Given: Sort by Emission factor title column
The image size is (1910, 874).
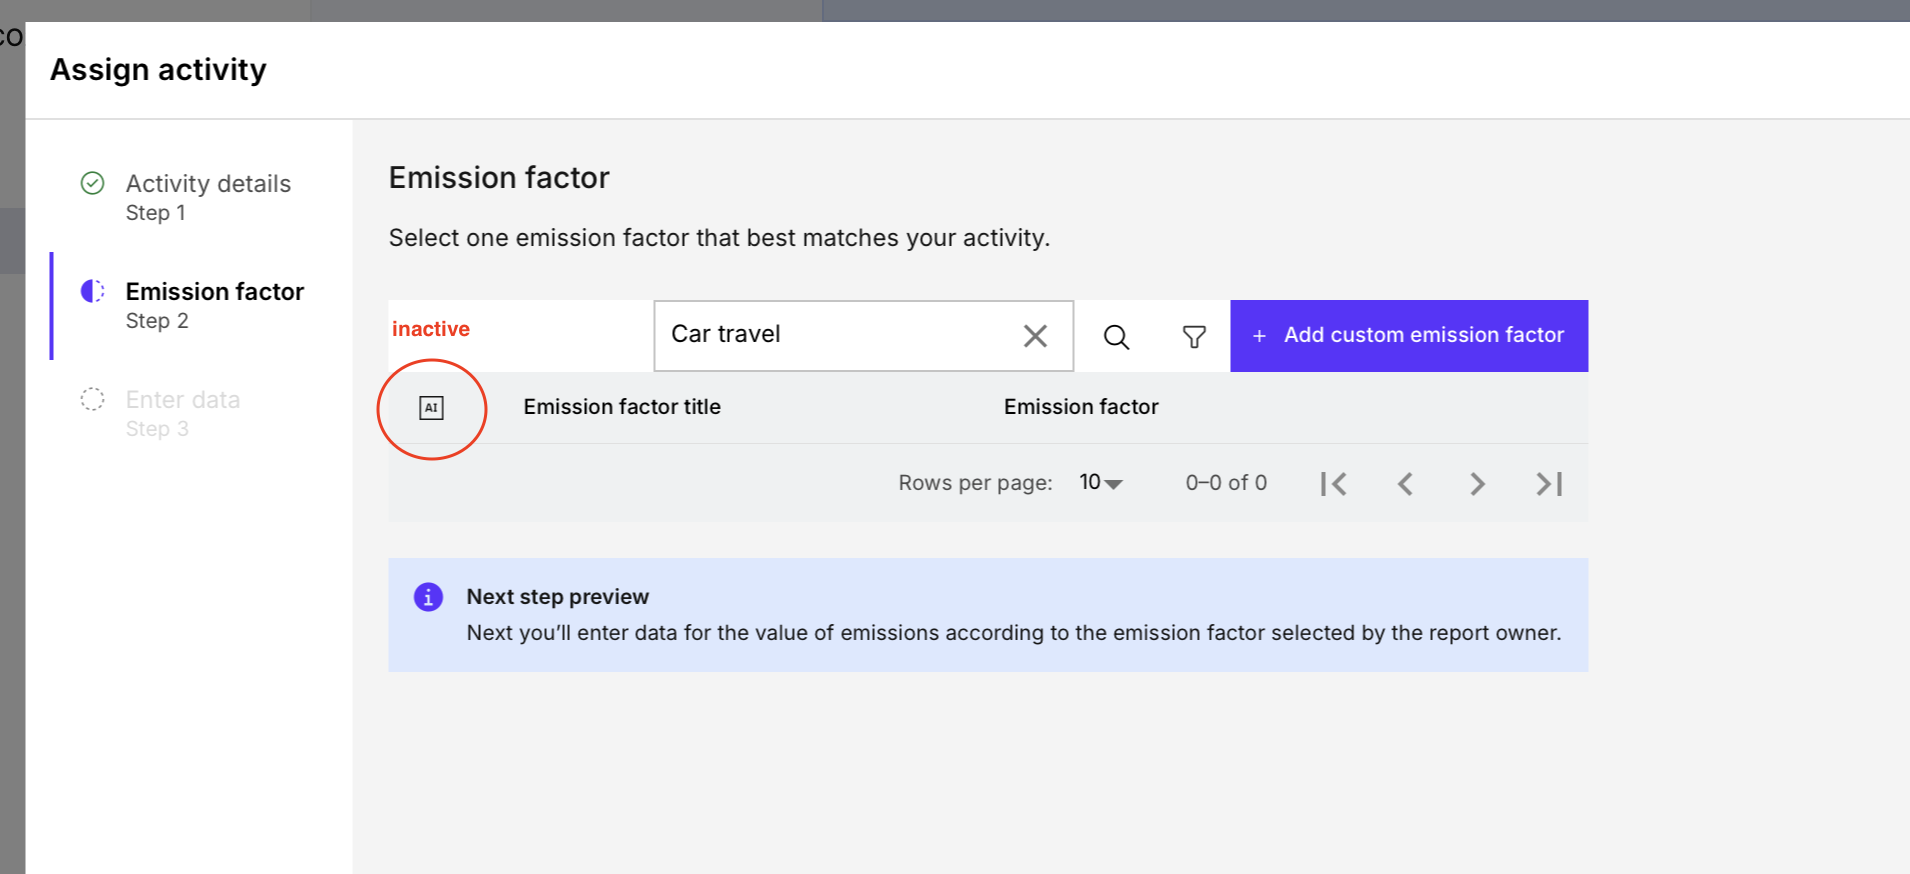Looking at the screenshot, I should [622, 407].
